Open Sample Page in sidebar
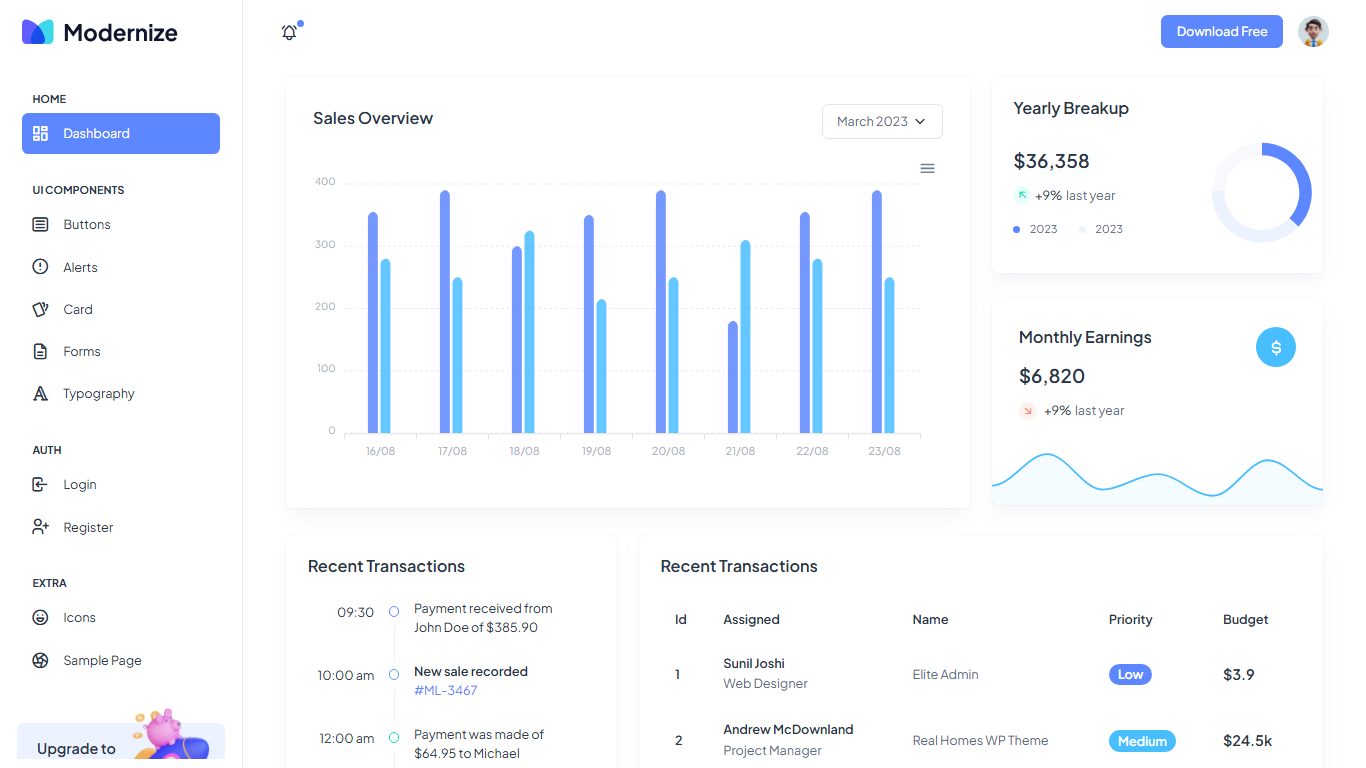Image resolution: width=1366 pixels, height=768 pixels. [102, 660]
